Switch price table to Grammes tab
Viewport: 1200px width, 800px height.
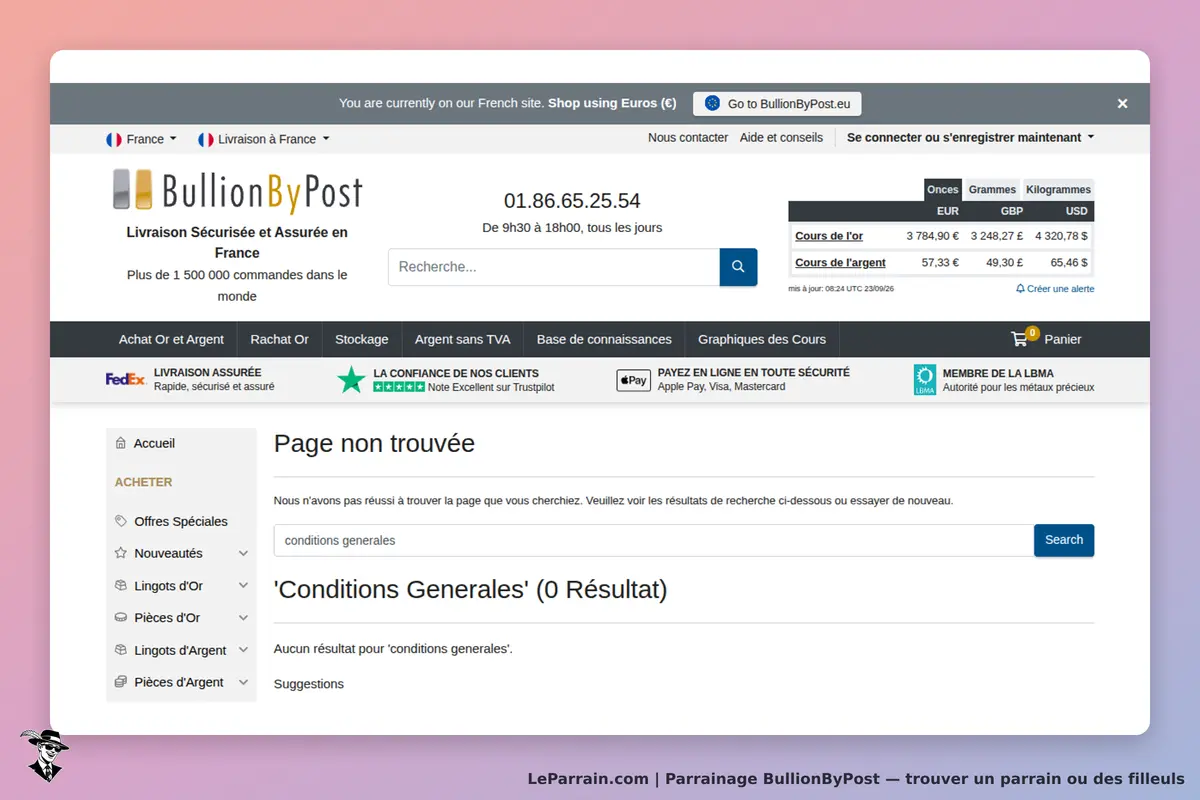point(992,189)
